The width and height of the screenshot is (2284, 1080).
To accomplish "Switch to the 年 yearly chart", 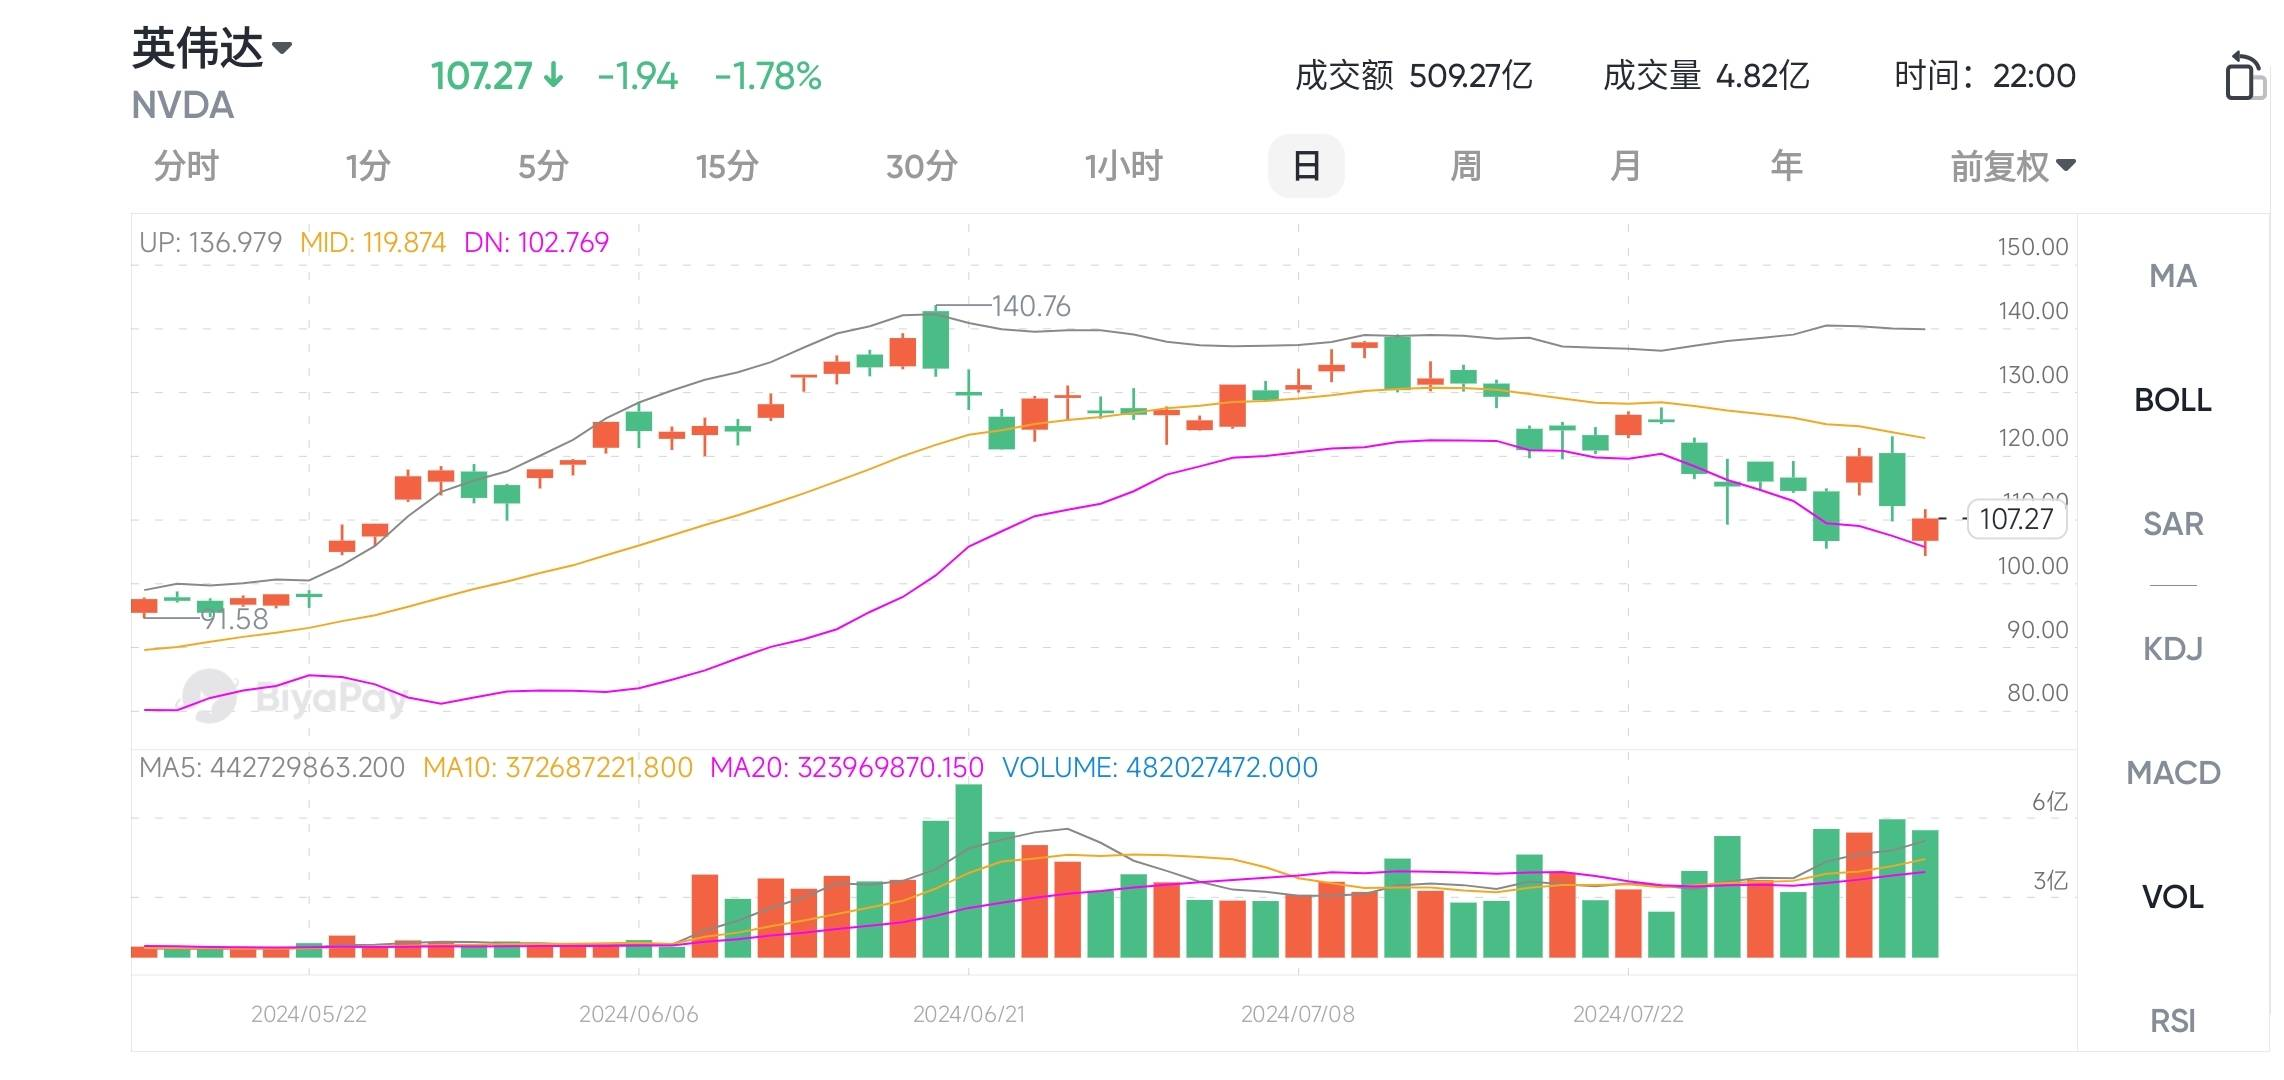I will (x=1786, y=166).
